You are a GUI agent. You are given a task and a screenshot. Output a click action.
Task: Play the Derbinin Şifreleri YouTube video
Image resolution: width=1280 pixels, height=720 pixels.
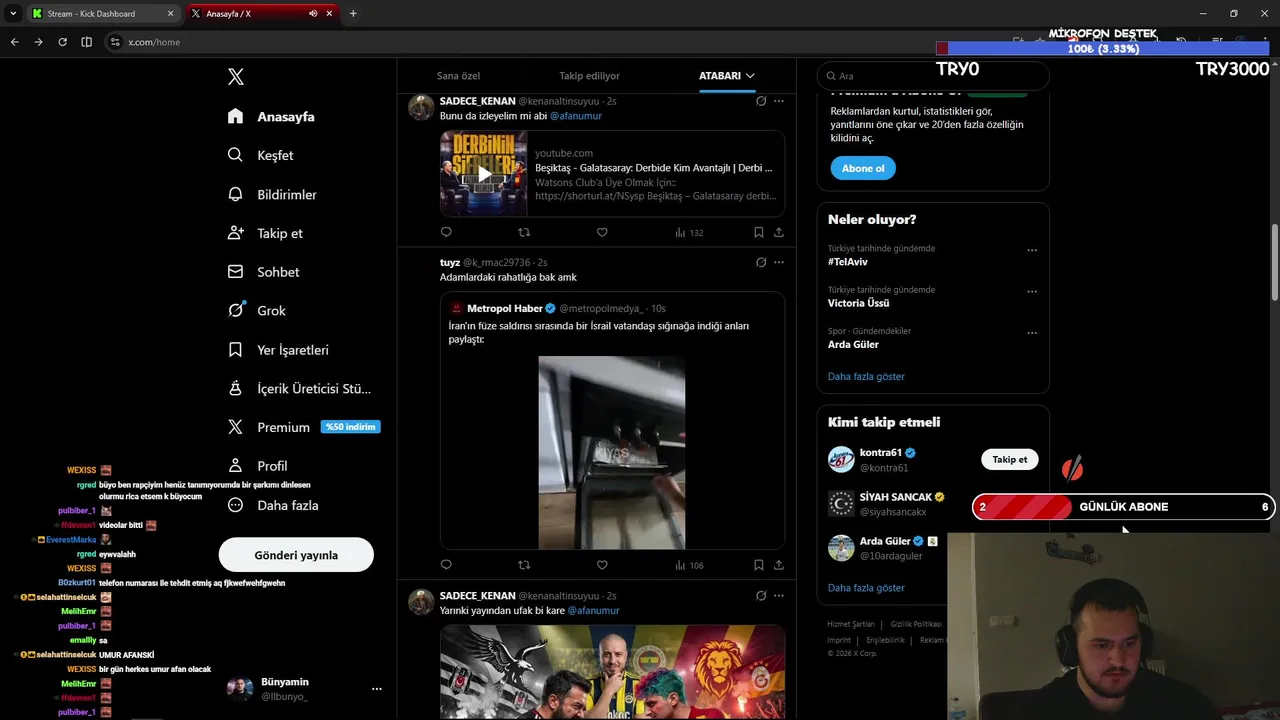tap(484, 174)
